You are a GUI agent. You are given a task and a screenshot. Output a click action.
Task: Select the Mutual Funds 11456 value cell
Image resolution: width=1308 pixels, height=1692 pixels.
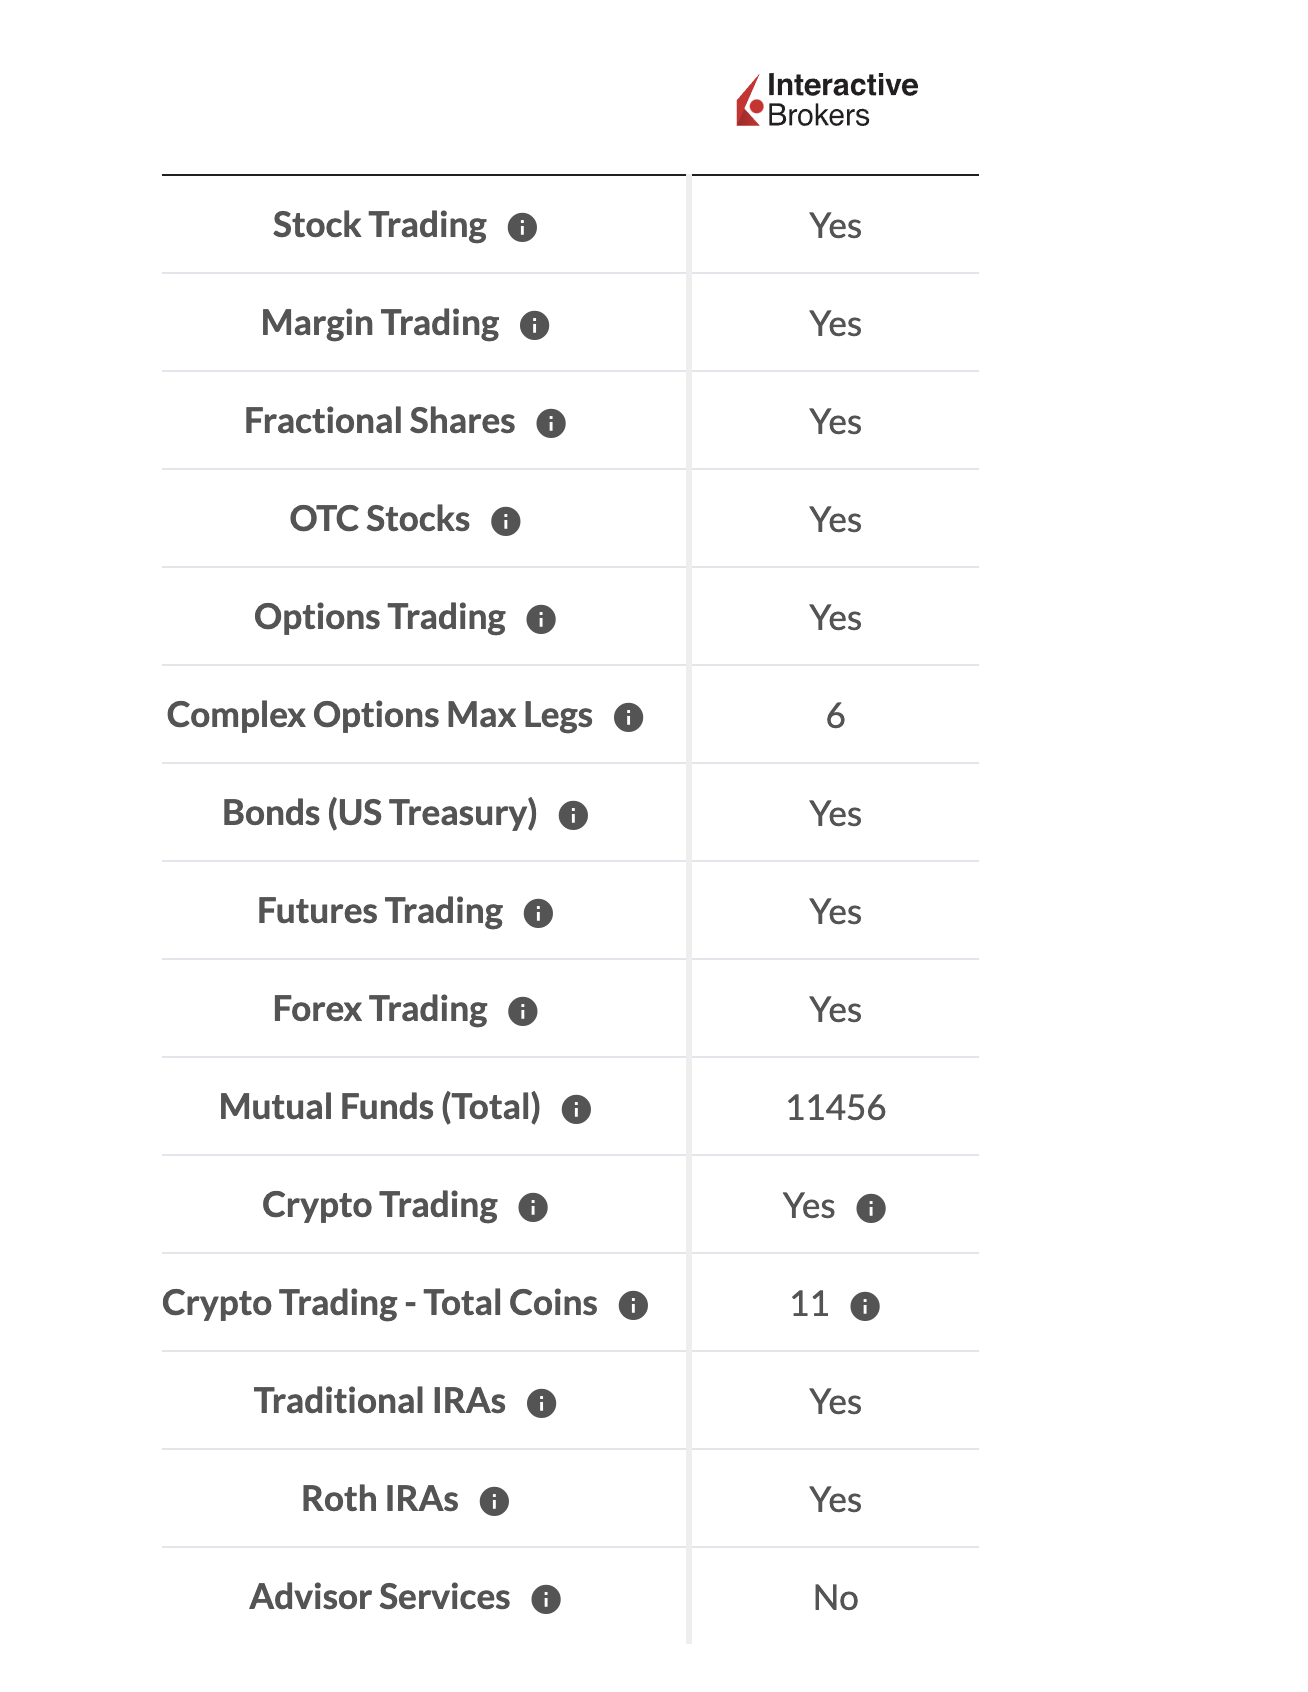coord(835,1108)
